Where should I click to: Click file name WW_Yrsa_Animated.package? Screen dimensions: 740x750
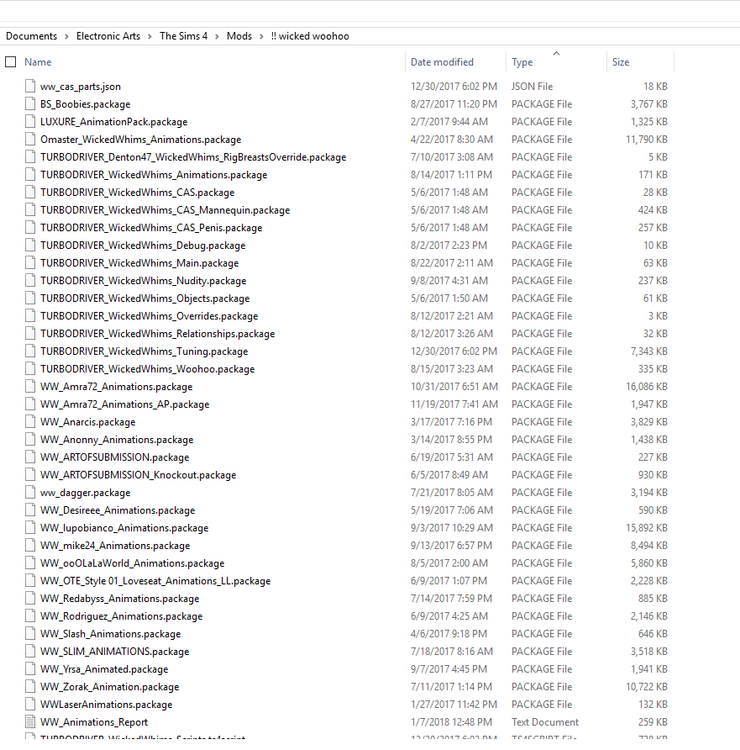[104, 669]
